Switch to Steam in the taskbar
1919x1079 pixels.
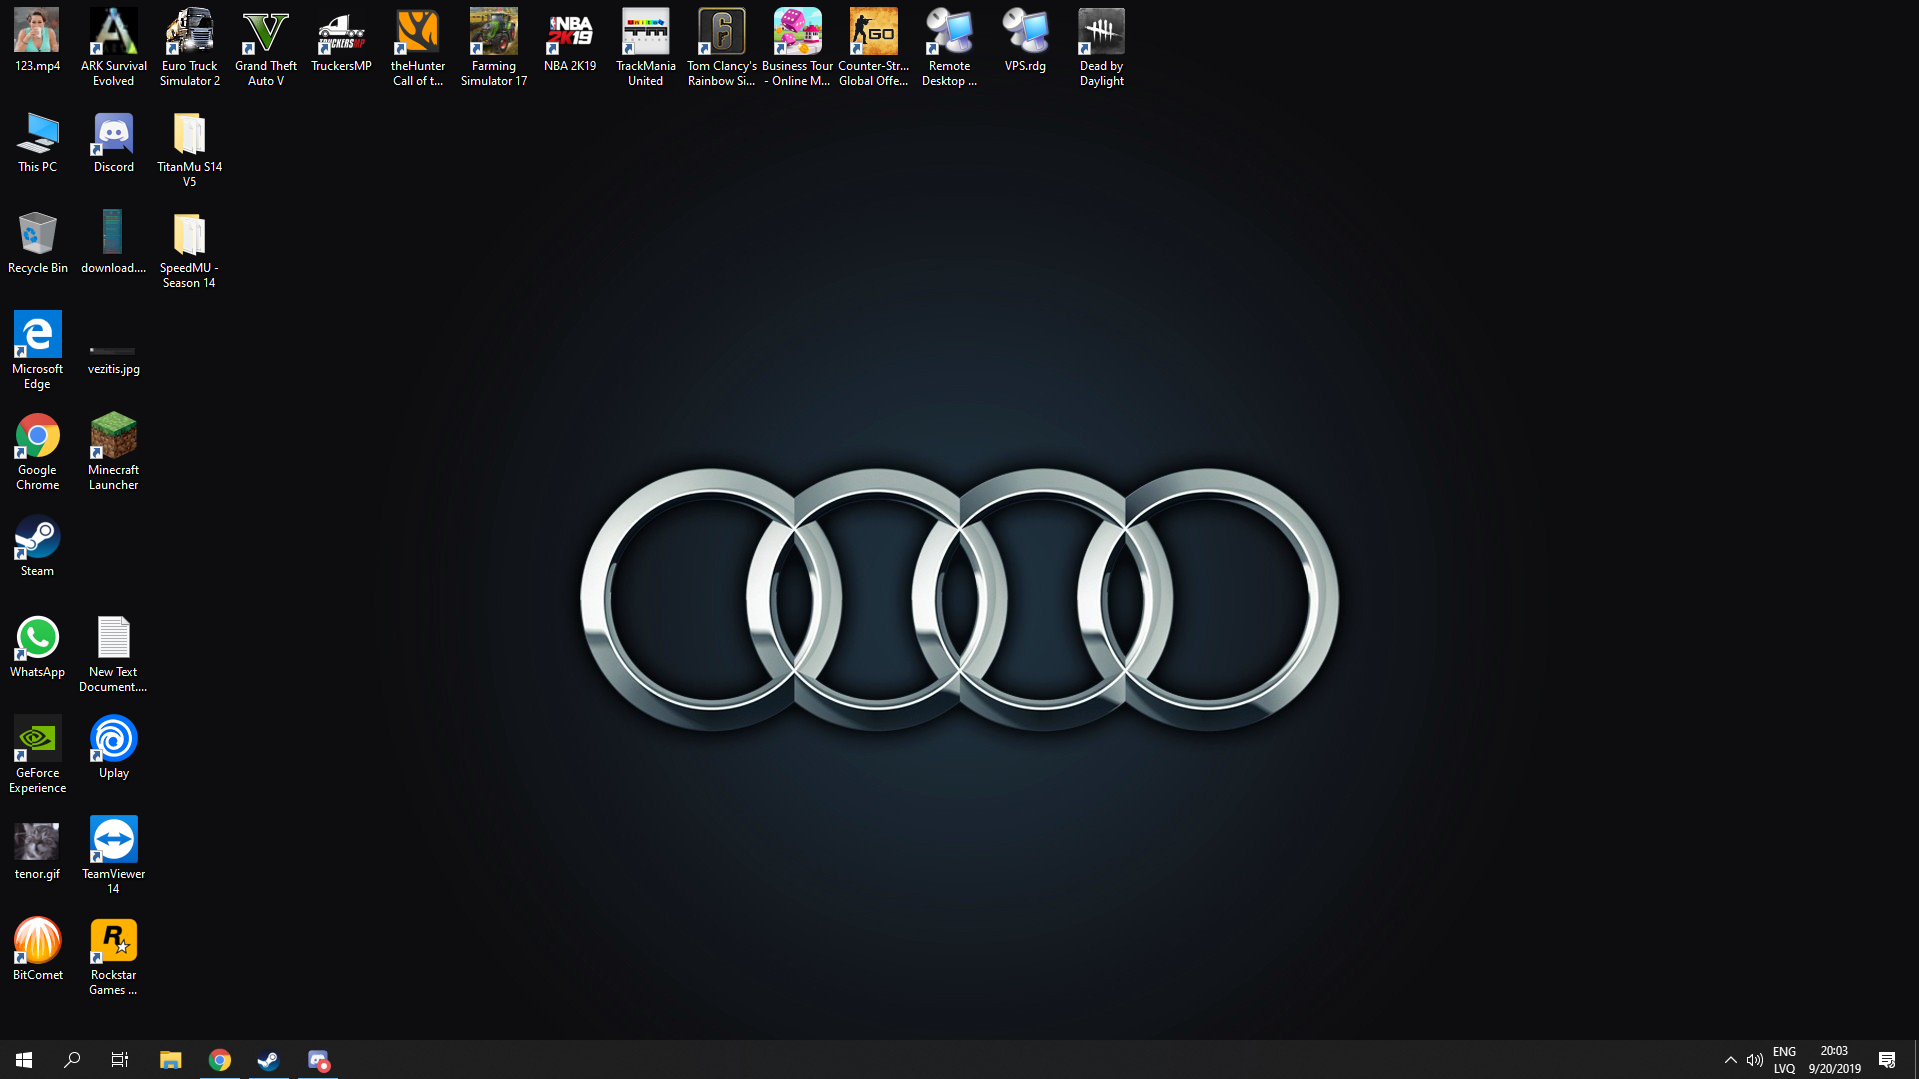[268, 1060]
